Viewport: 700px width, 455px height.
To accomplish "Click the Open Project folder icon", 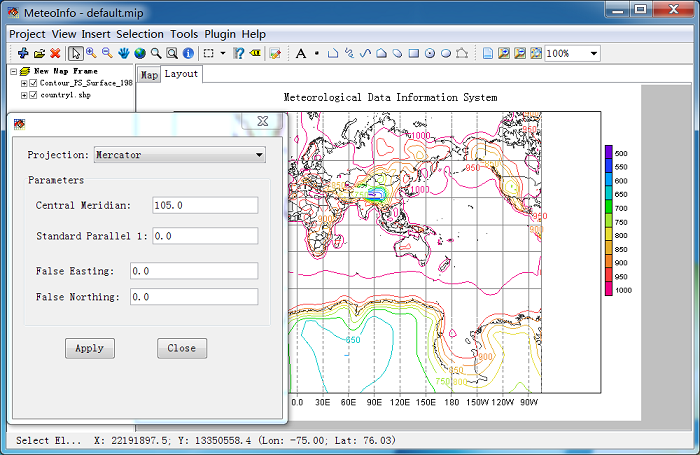I will [x=39, y=54].
